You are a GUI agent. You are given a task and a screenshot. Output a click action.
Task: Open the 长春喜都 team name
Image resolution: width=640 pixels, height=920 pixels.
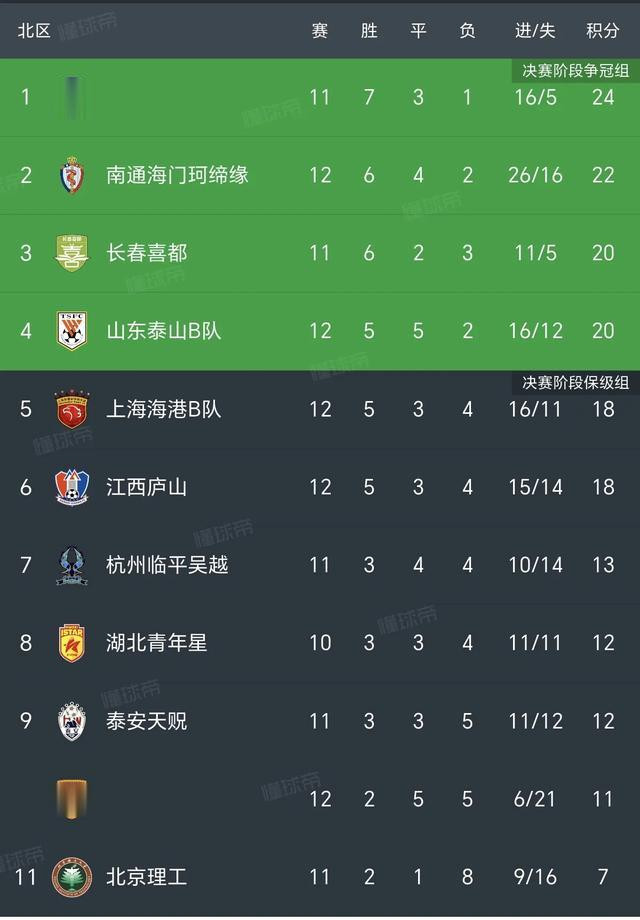(147, 253)
